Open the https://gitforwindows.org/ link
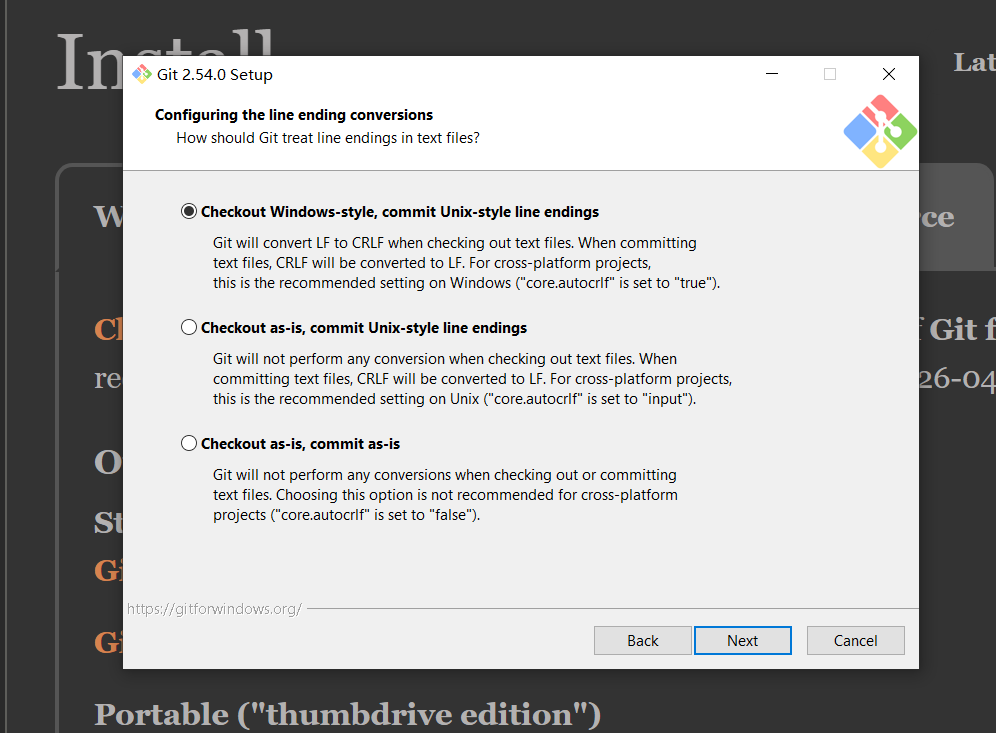Viewport: 996px width, 733px height. tap(214, 609)
